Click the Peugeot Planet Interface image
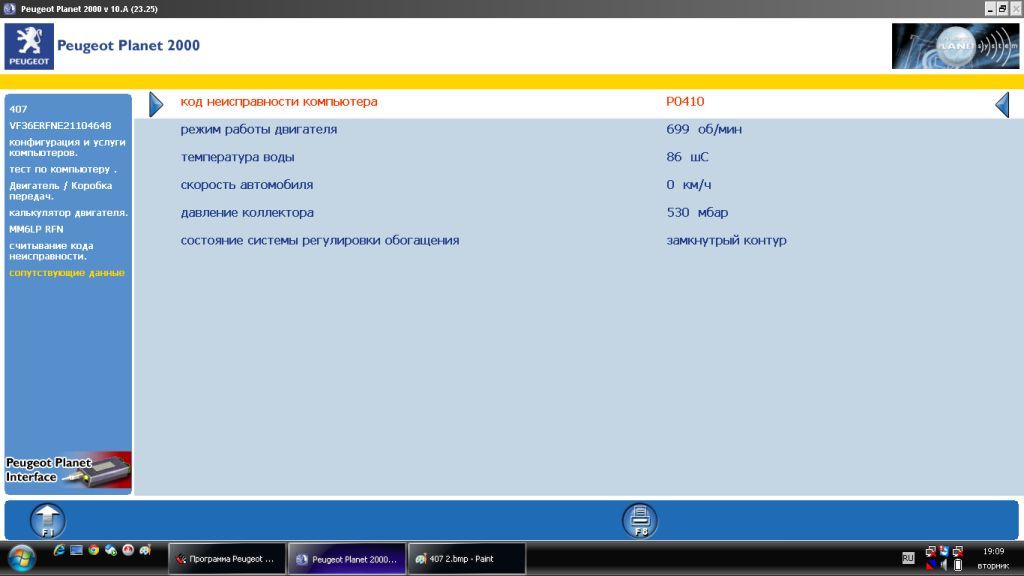Viewport: 1024px width, 576px height. point(68,470)
